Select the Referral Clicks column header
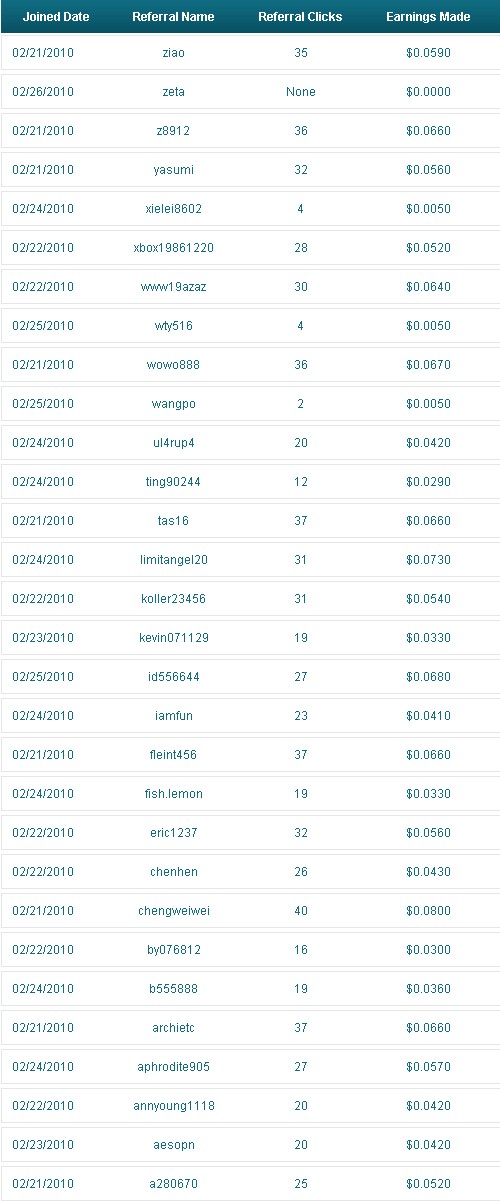The width and height of the screenshot is (500, 1201). pyautogui.click(x=300, y=17)
